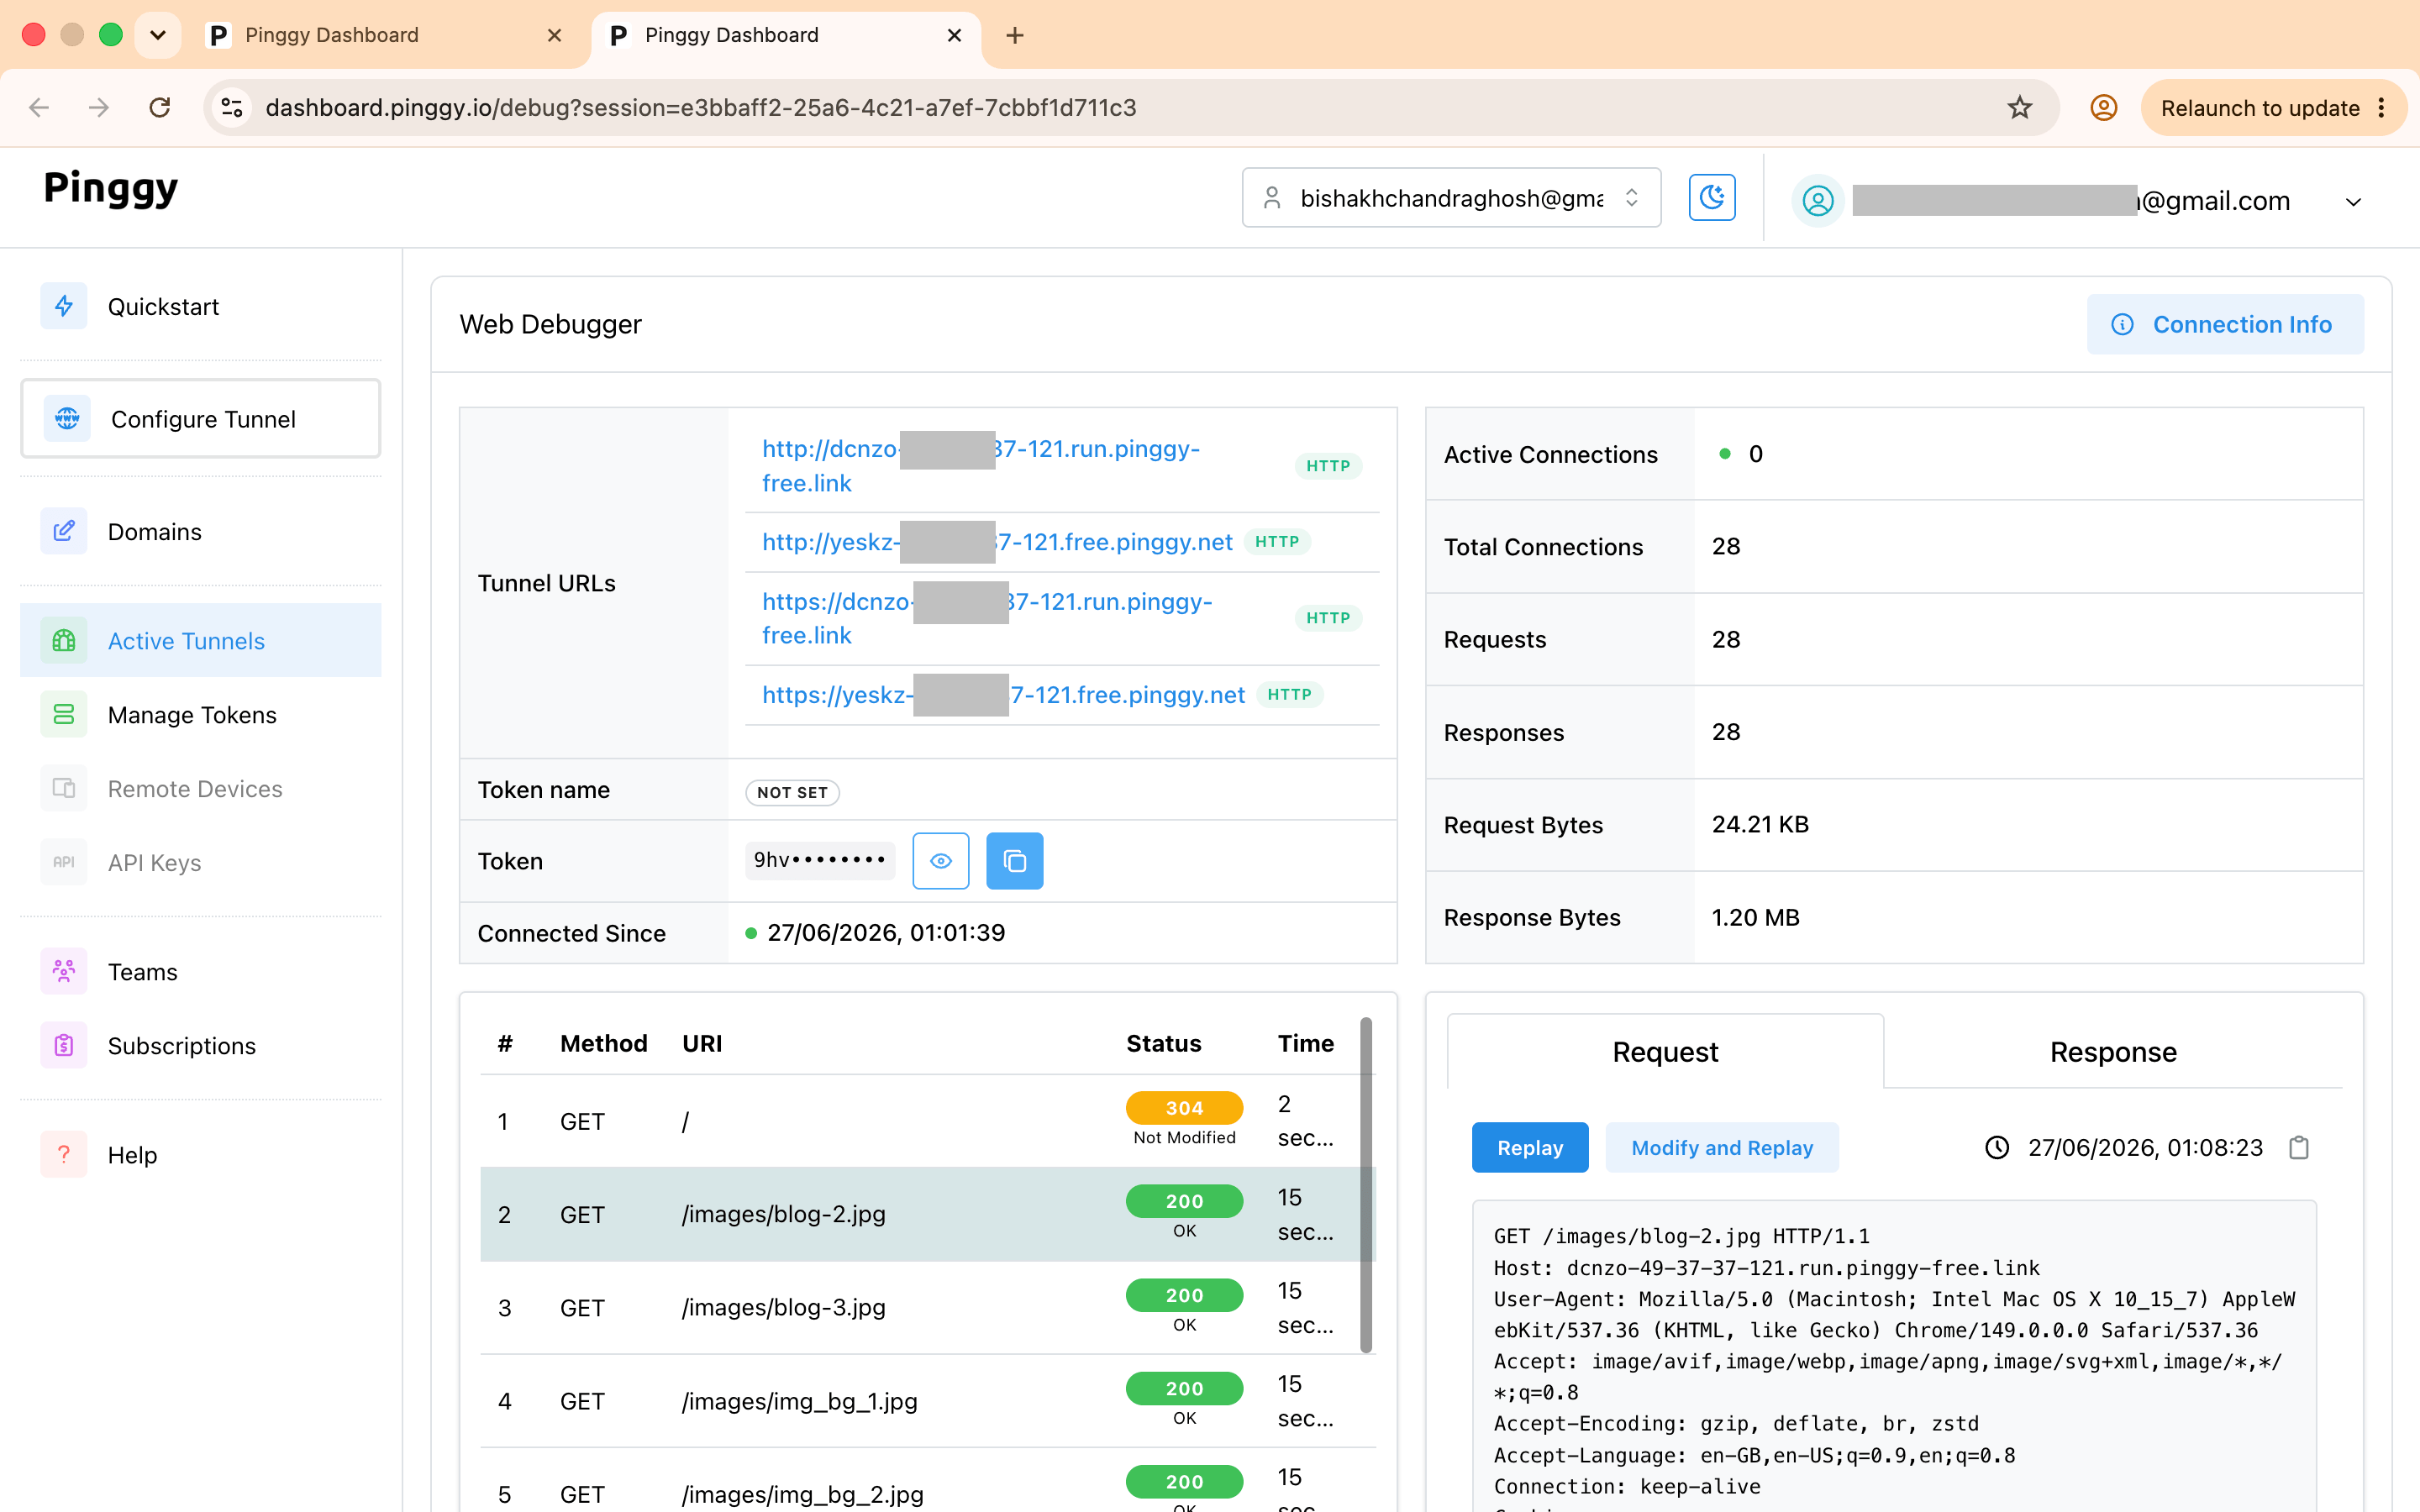This screenshot has width=2420, height=1512.
Task: Click the address bar URL
Action: click(700, 107)
